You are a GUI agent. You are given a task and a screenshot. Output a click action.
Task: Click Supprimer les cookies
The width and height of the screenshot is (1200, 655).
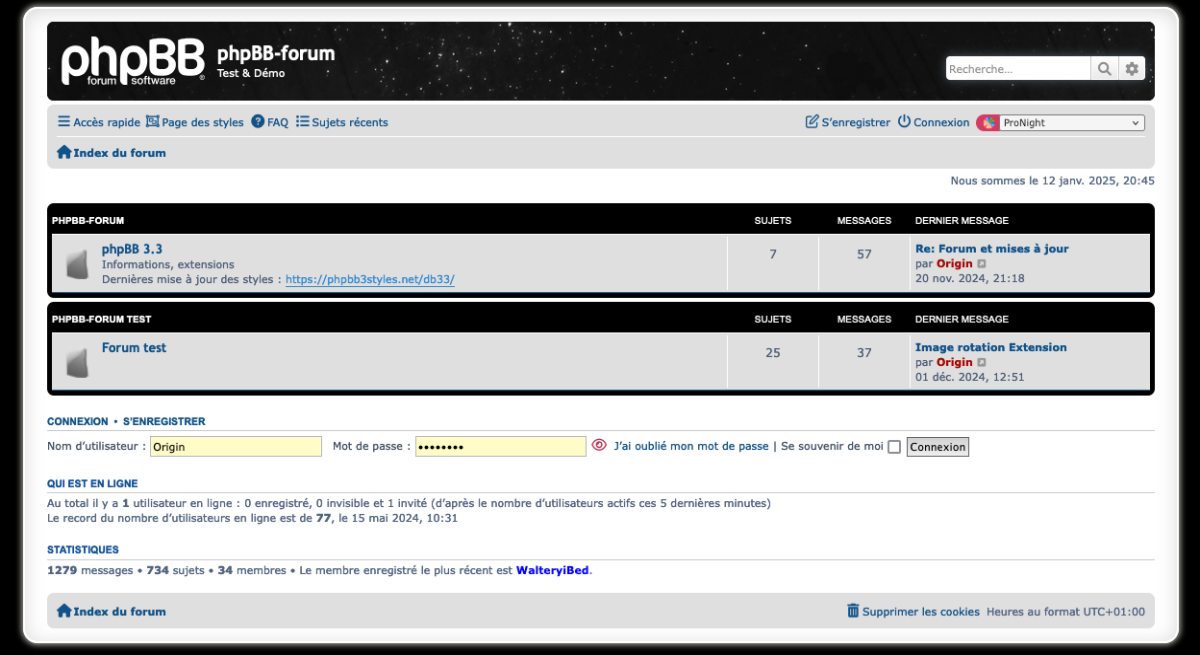coord(913,611)
